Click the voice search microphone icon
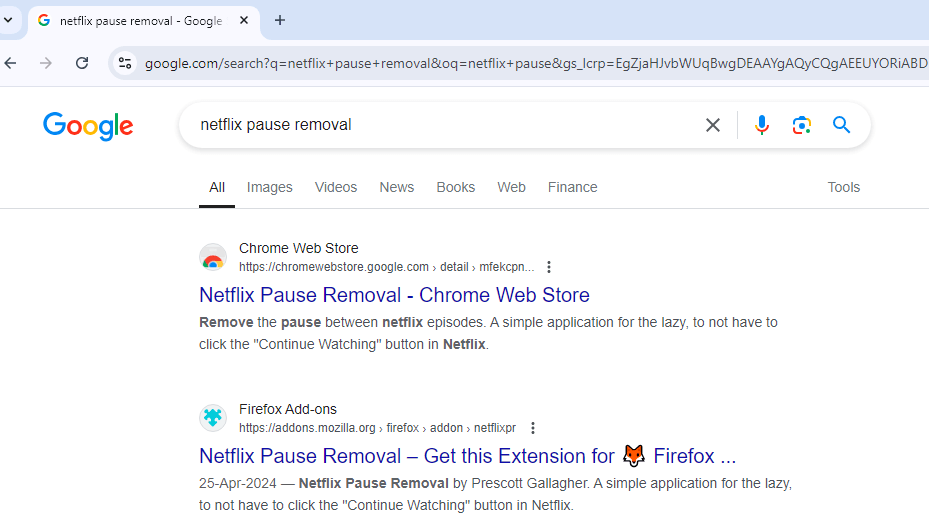Image resolution: width=929 pixels, height=531 pixels. click(x=762, y=125)
